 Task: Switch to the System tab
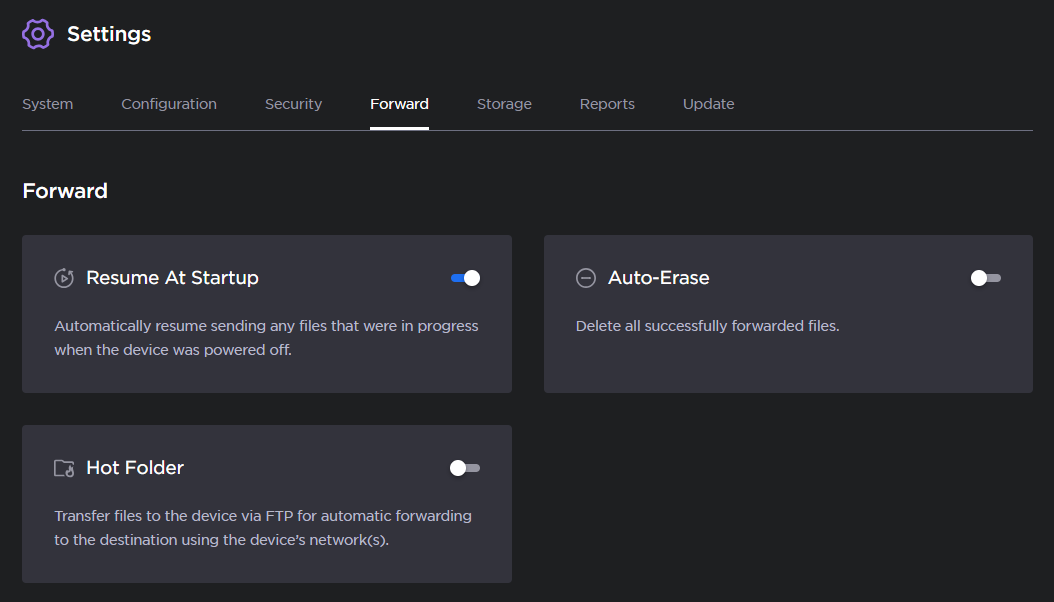(47, 103)
